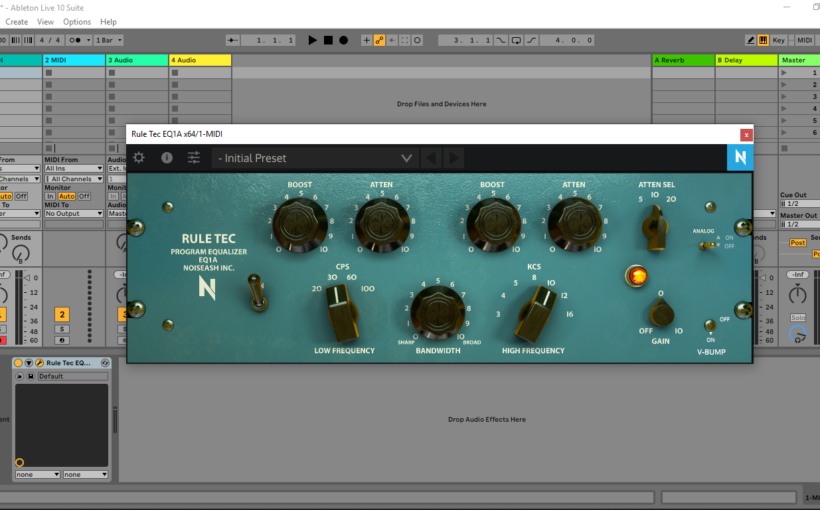Select the A Reverb return track header
The image size is (820, 510).
pos(684,60)
